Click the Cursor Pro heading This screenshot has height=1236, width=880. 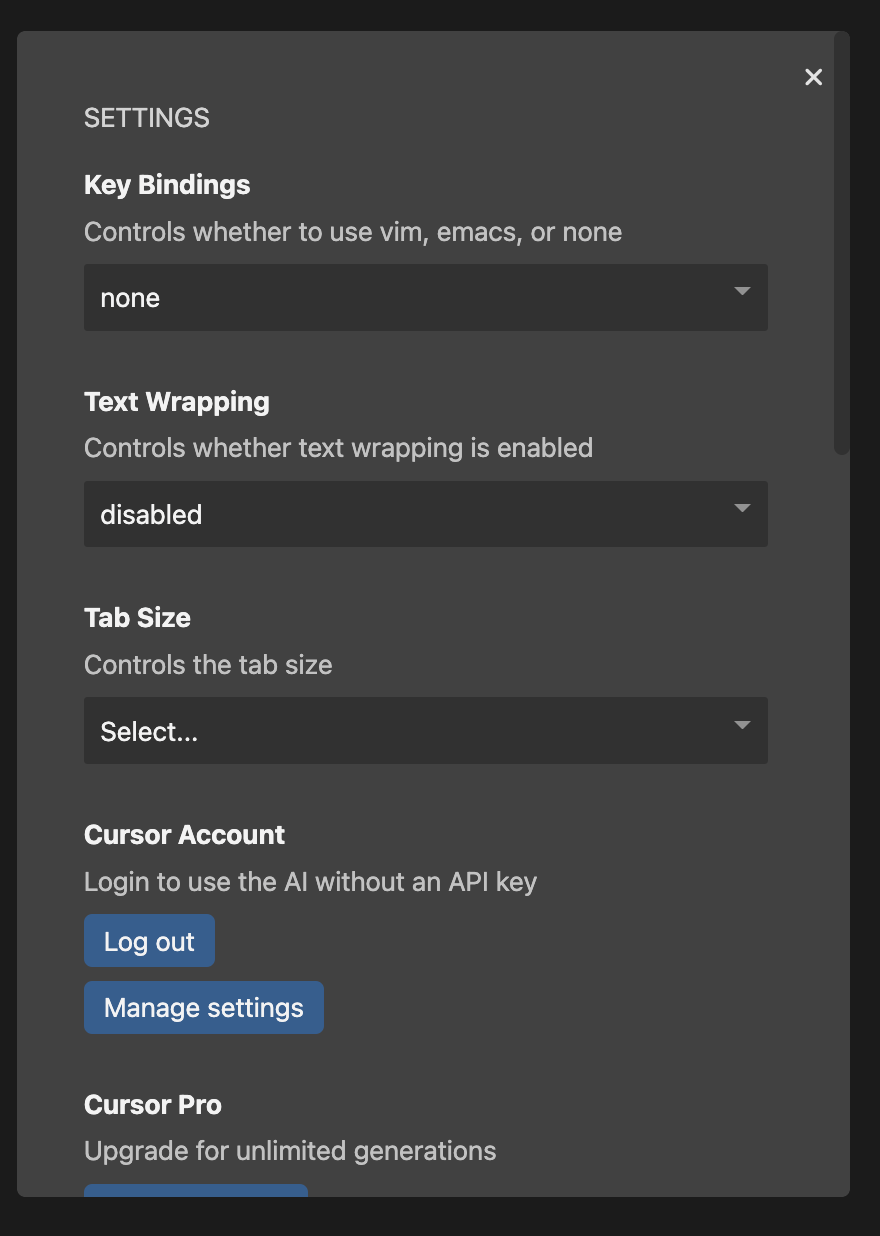[153, 1105]
